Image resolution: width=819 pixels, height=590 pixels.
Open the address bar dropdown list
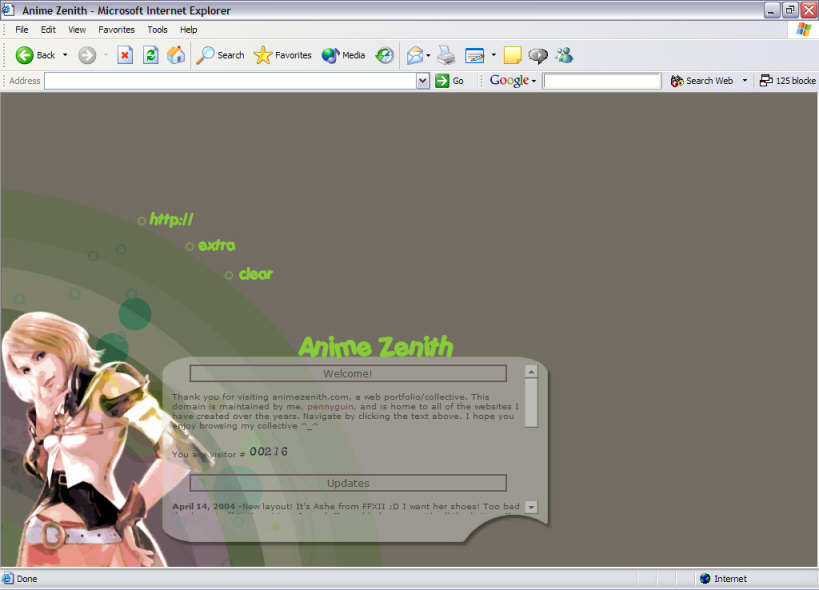423,81
